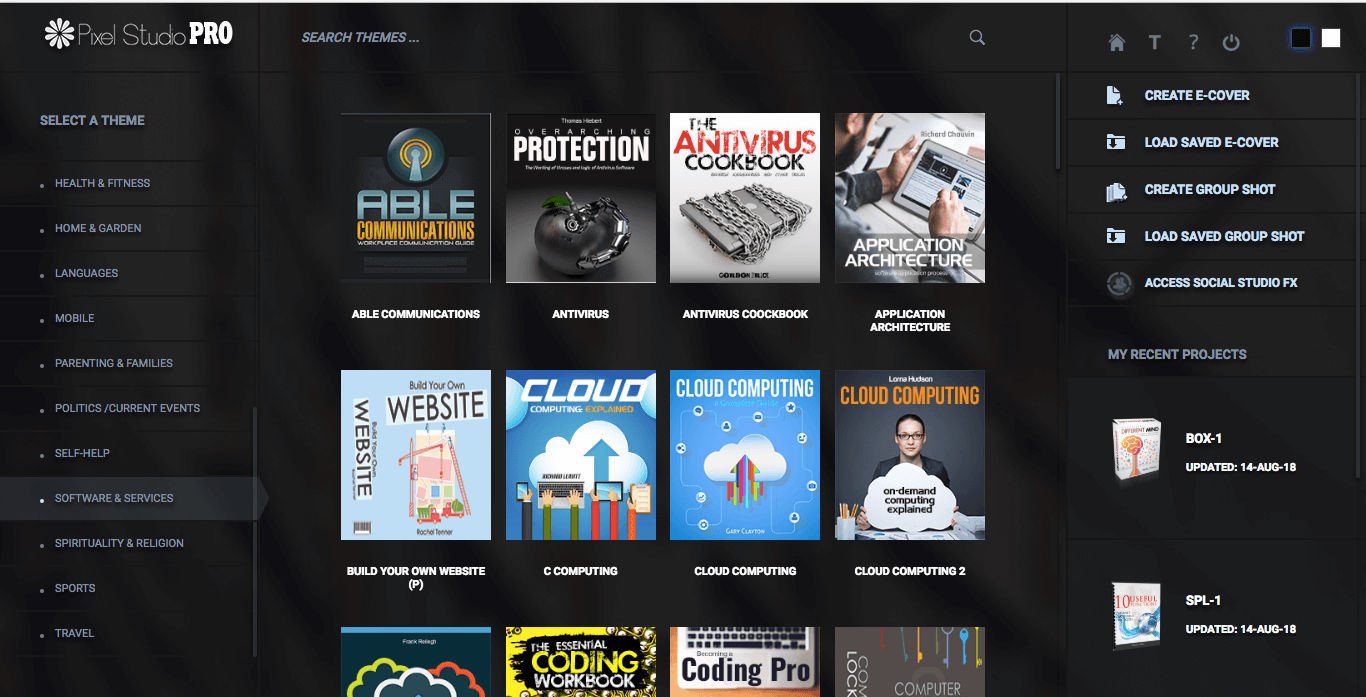Open the Antivirus Cookbook cover thumbnail
Viewport: 1366px width, 697px height.
[x=745, y=198]
